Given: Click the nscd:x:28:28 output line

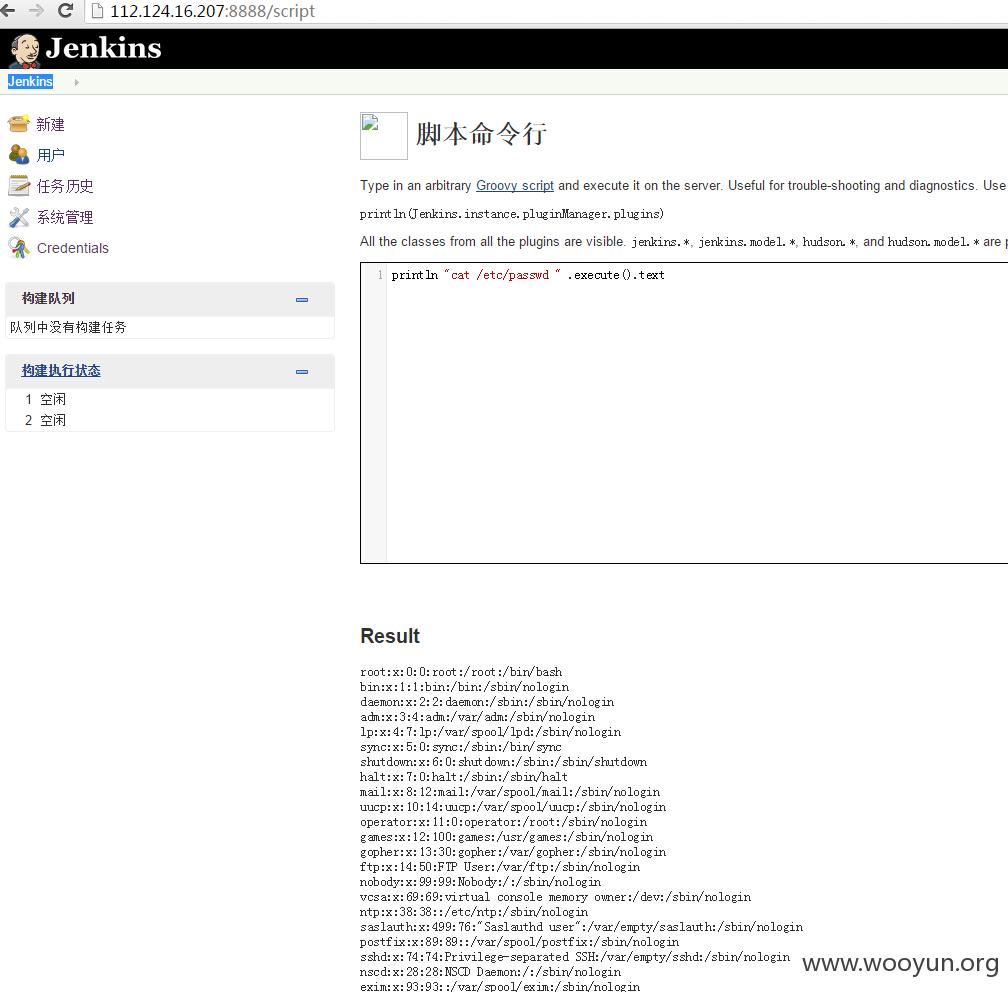Looking at the screenshot, I should point(490,972).
